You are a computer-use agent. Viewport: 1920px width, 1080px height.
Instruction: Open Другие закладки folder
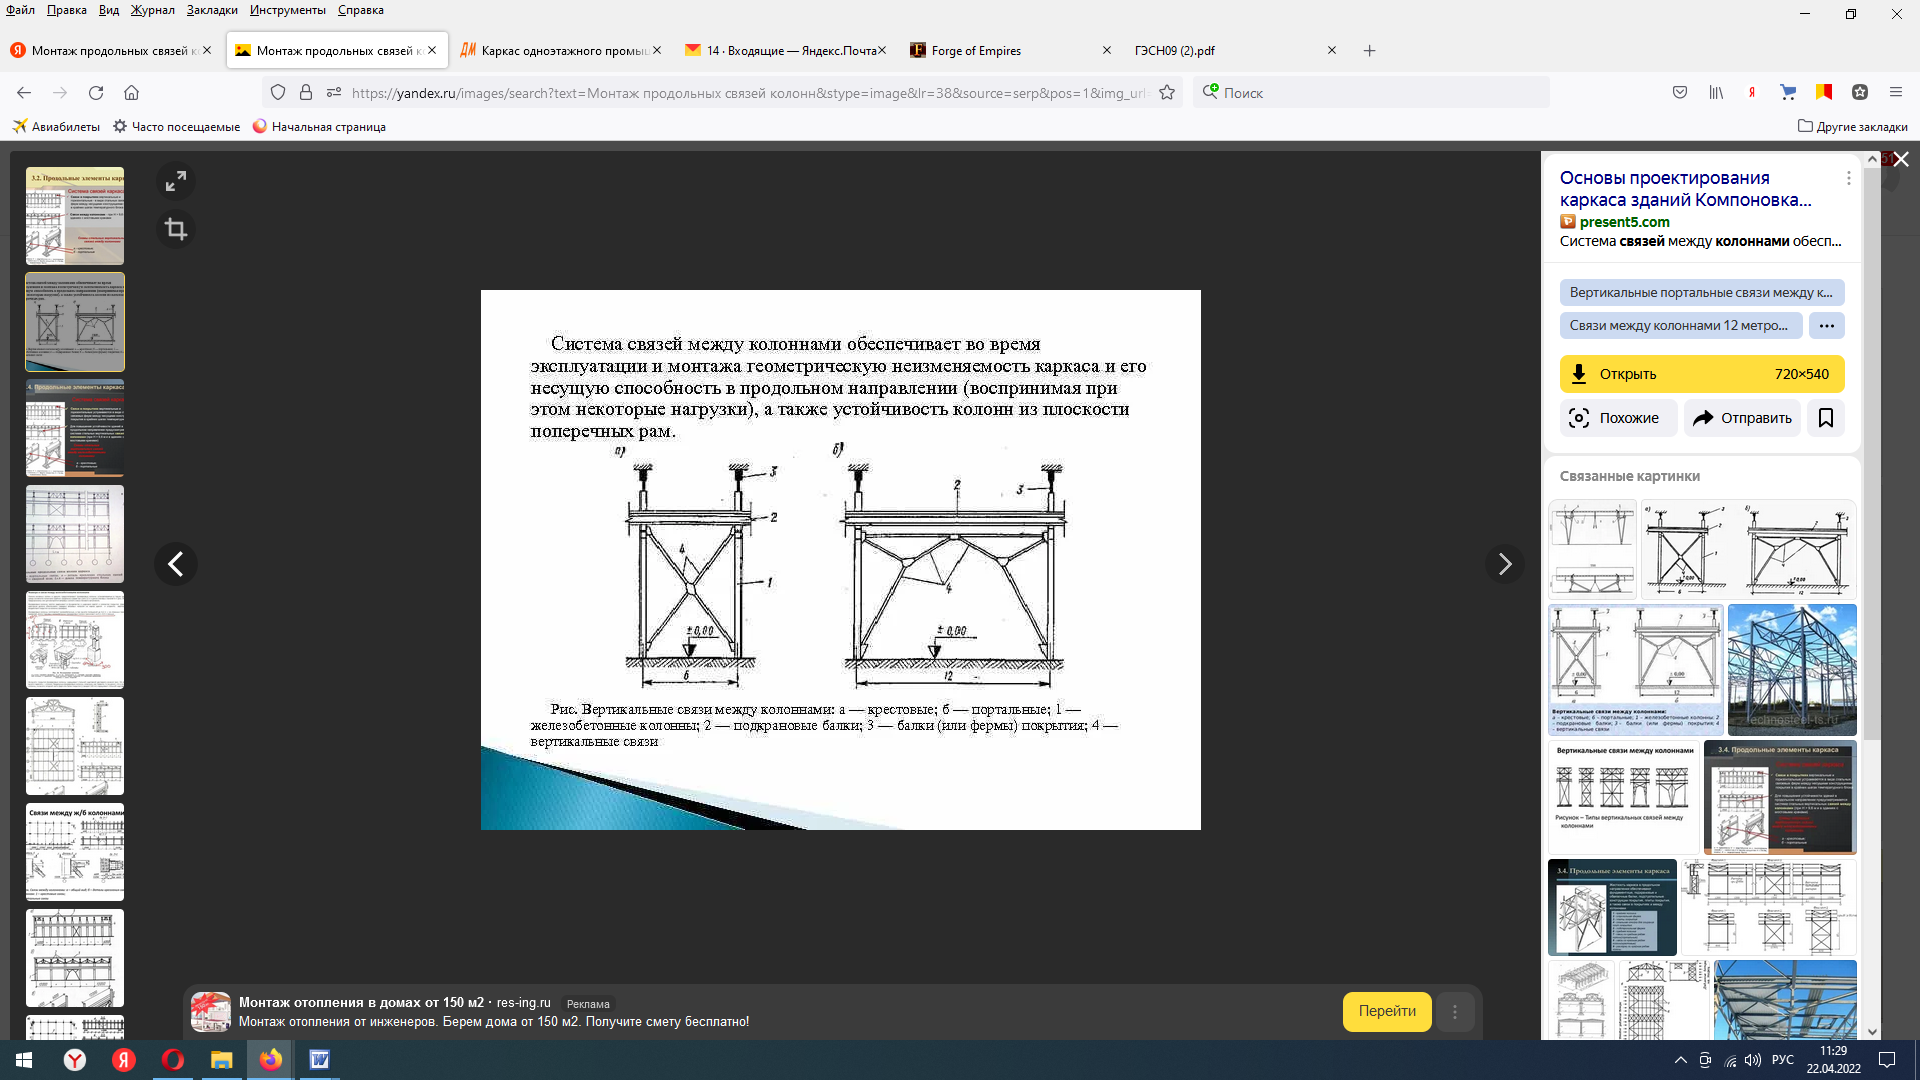[1853, 127]
